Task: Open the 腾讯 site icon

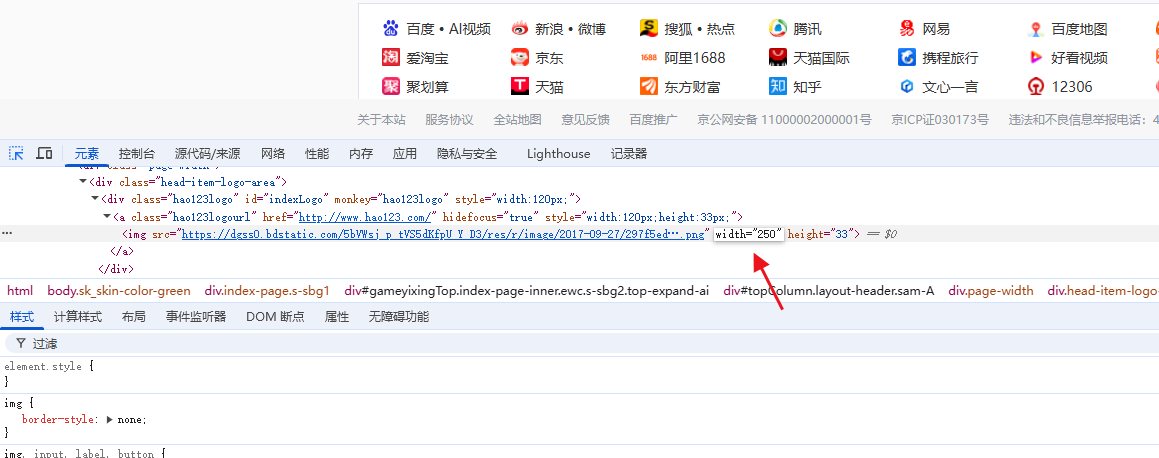Action: (778, 29)
